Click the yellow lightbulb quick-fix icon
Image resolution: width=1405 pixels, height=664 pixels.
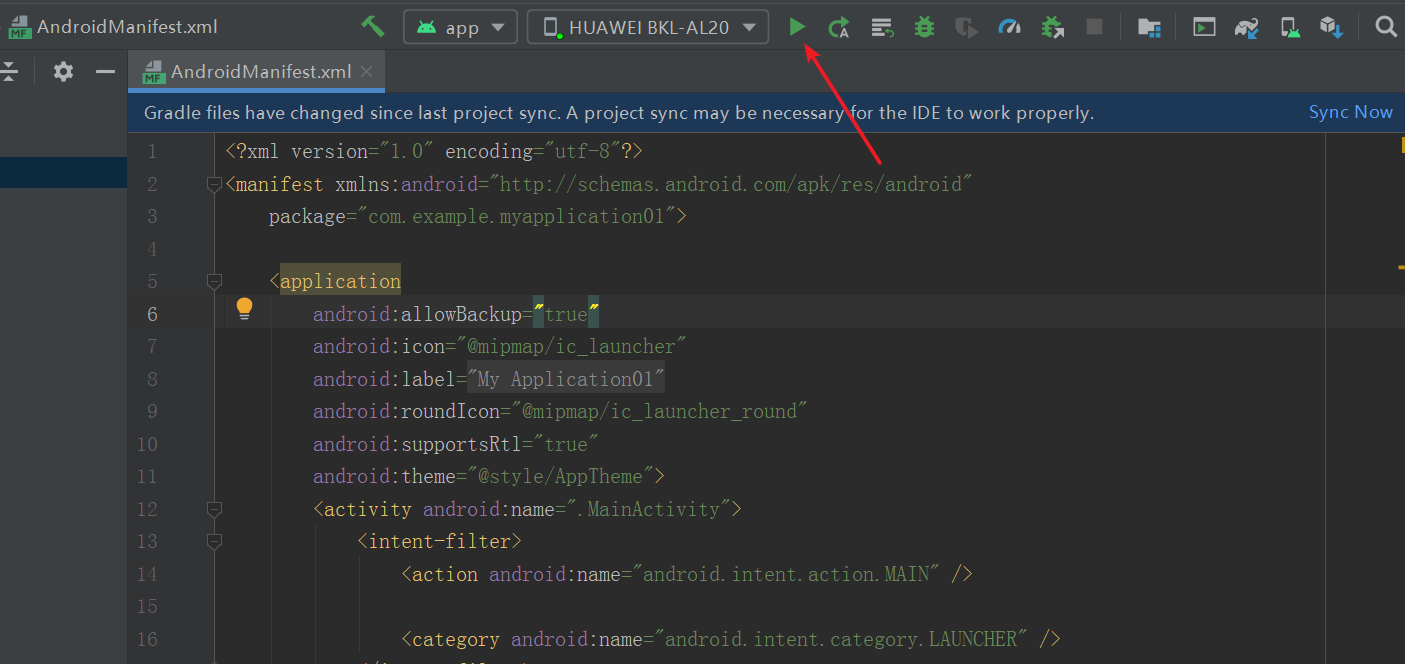click(244, 309)
